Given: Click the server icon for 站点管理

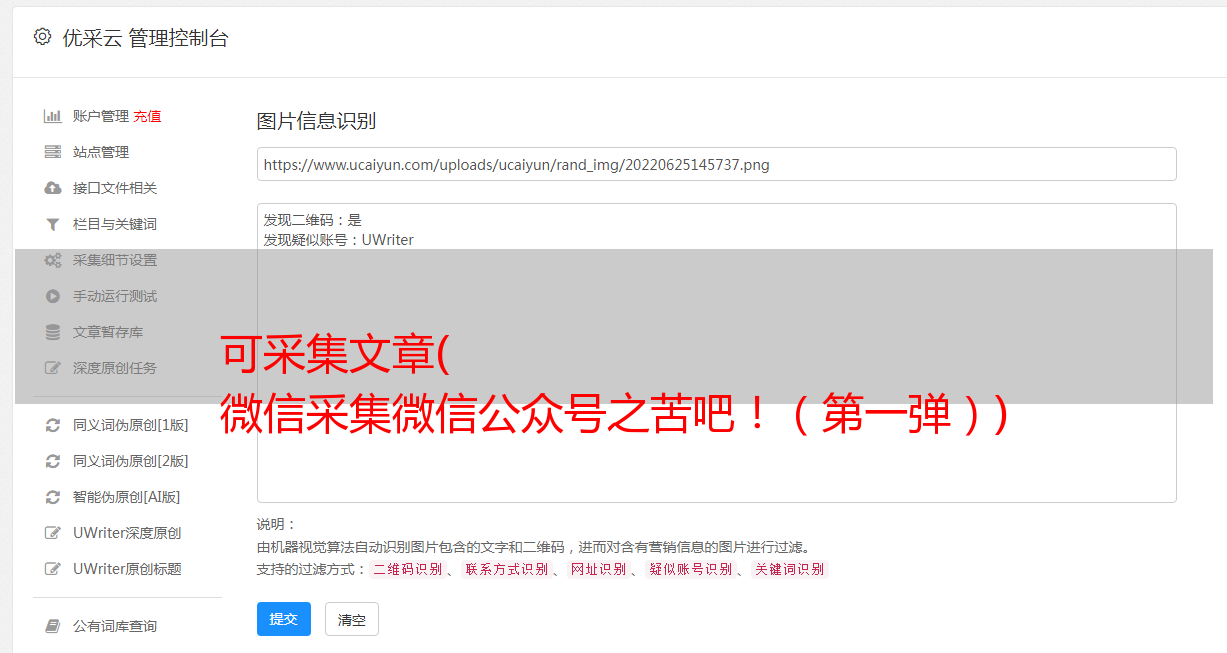Looking at the screenshot, I should coord(53,152).
